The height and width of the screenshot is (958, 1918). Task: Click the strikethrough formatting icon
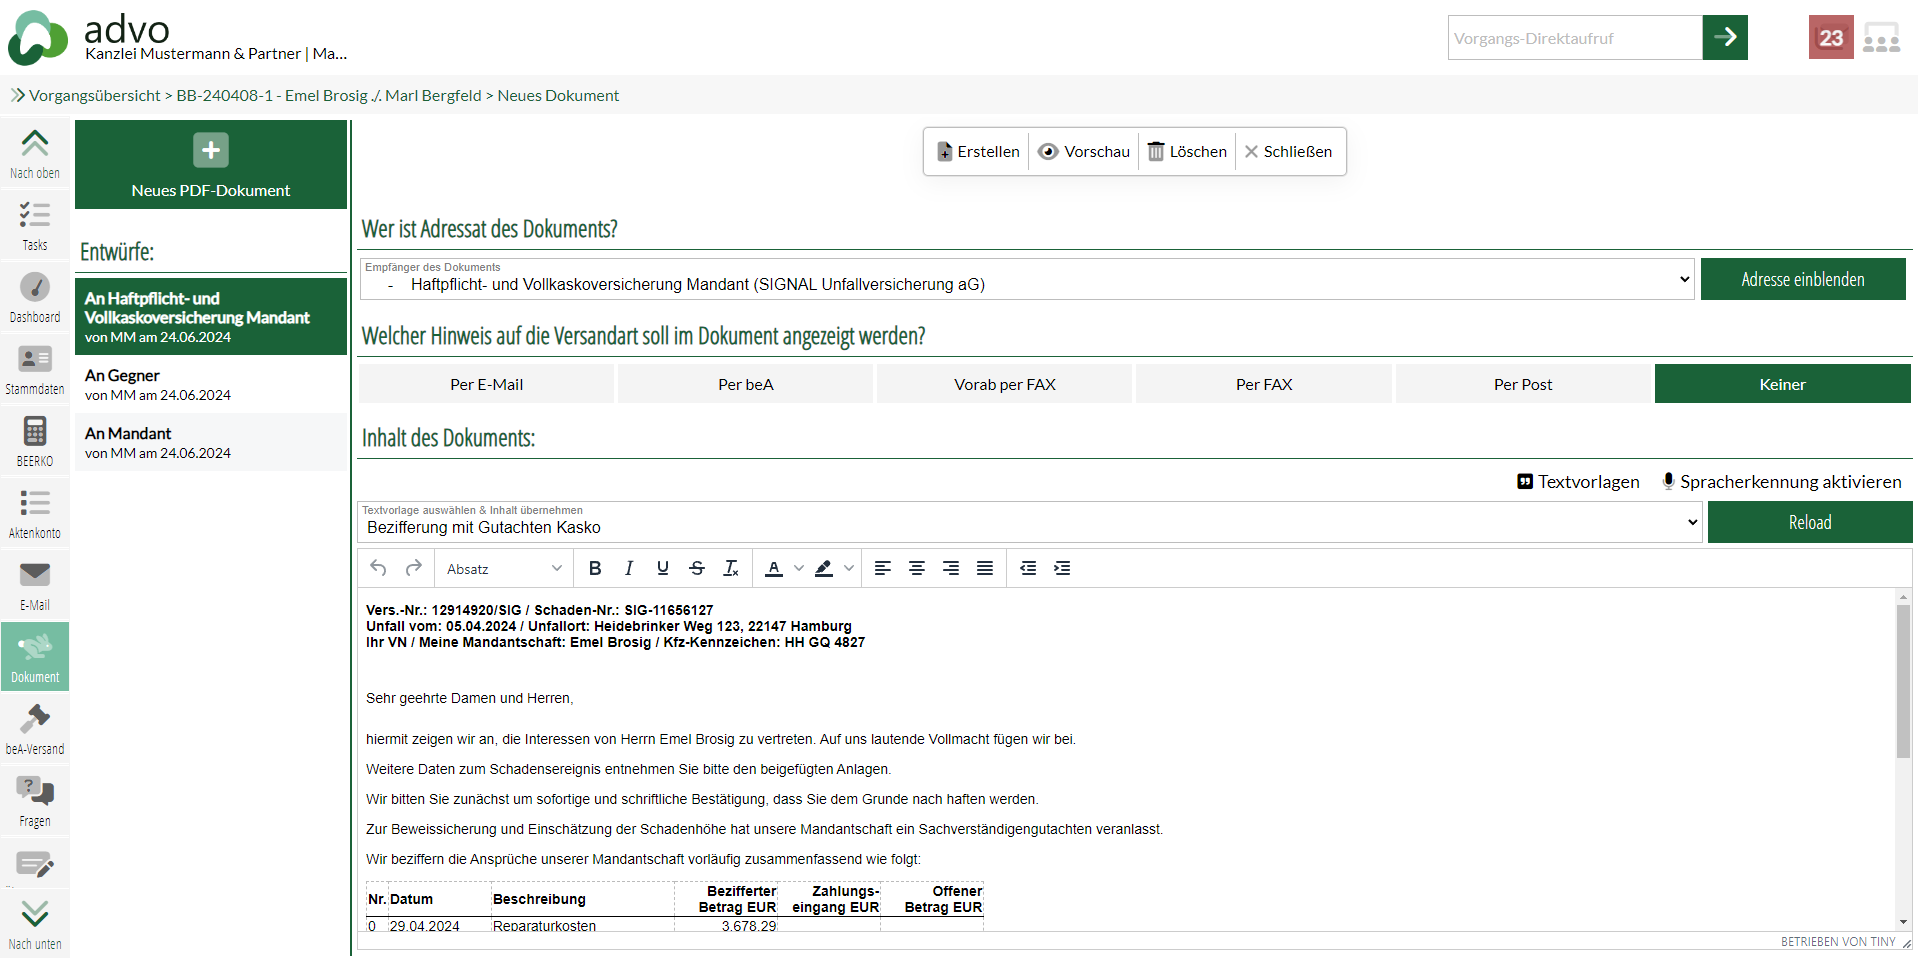(x=697, y=568)
